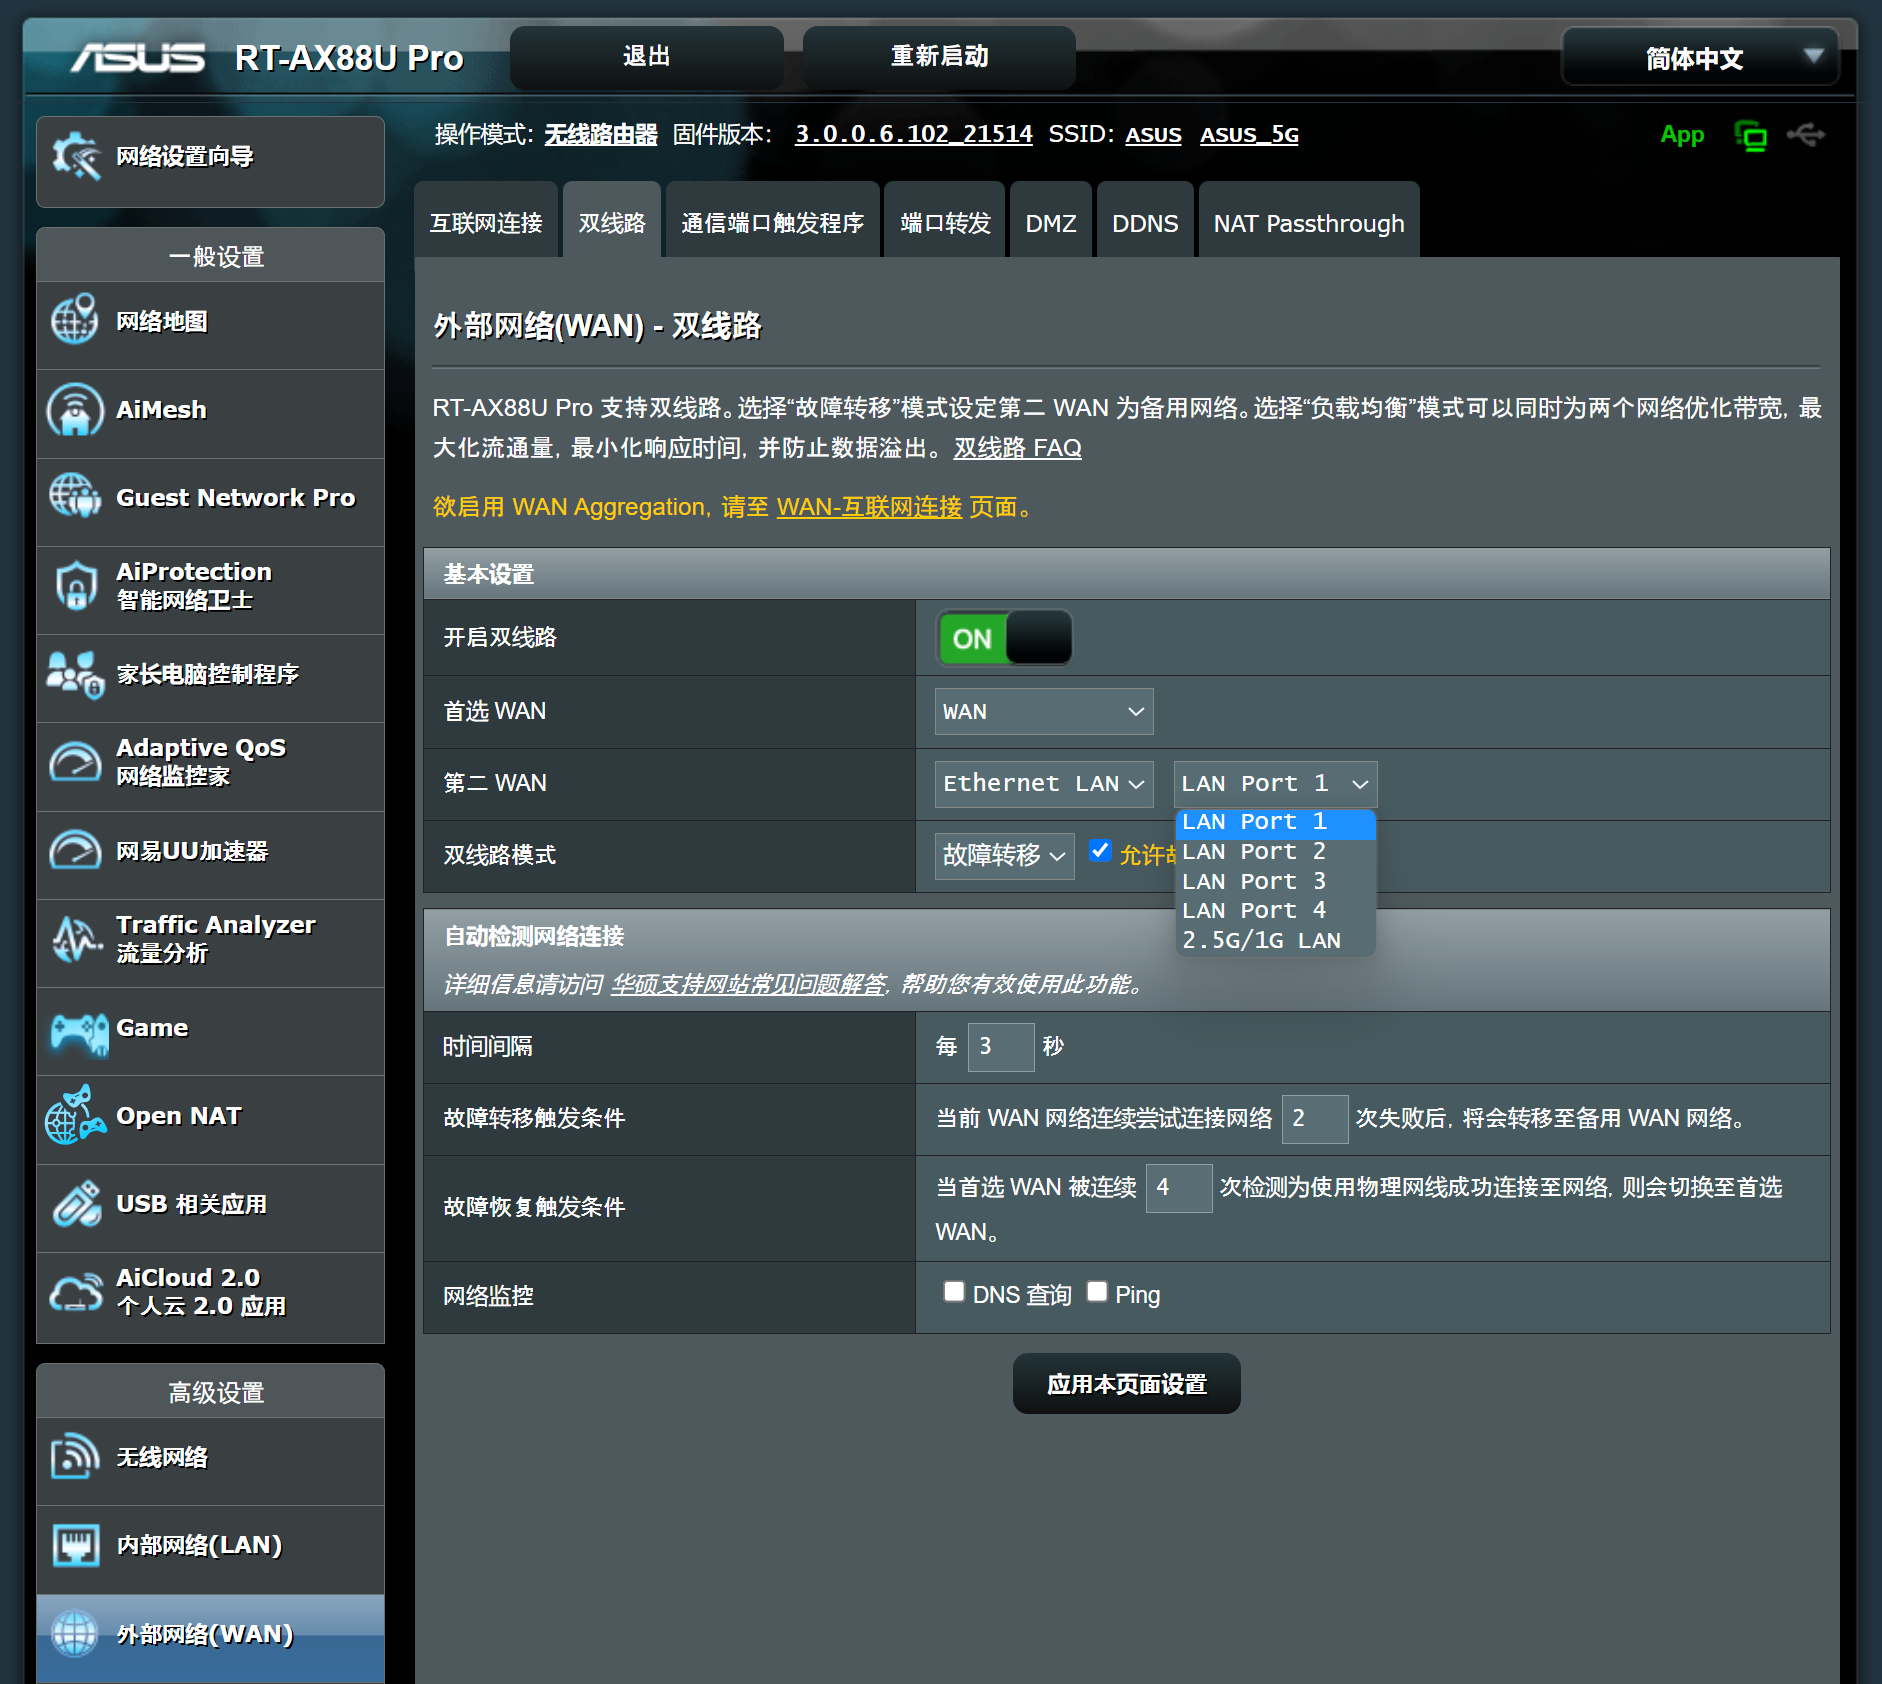Viewport: 1882px width, 1684px height.
Task: Select LAN Port 4 from the list
Action: [1275, 910]
